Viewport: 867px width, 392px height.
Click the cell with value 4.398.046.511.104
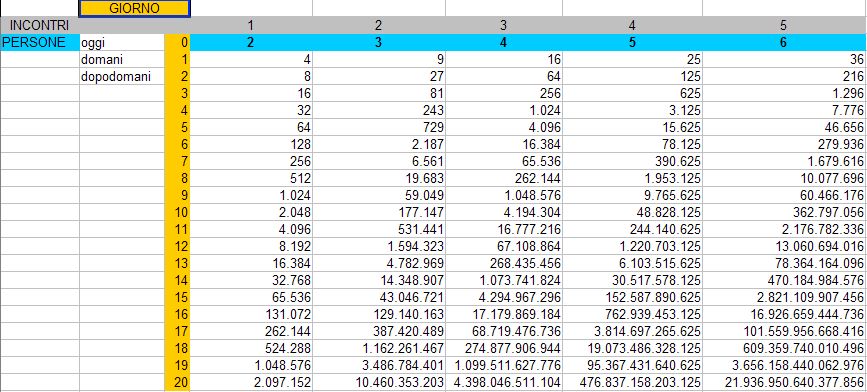coord(504,382)
